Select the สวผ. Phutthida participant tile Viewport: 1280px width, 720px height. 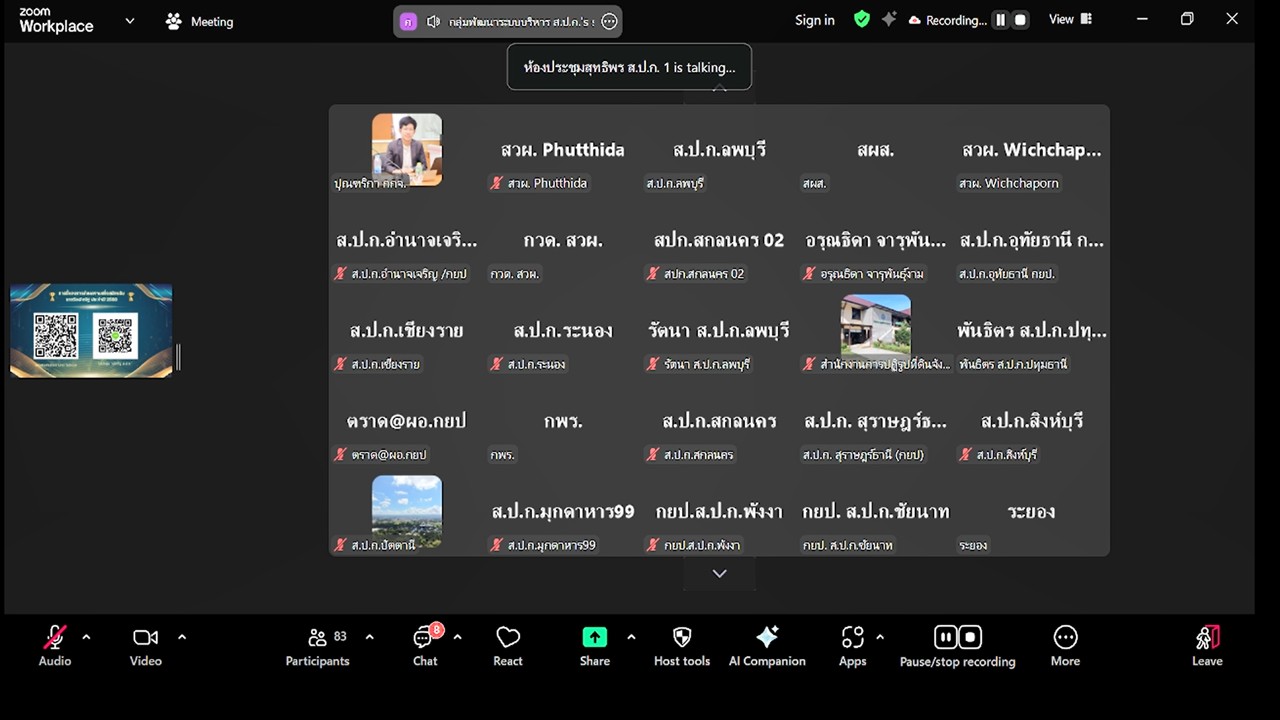(563, 150)
